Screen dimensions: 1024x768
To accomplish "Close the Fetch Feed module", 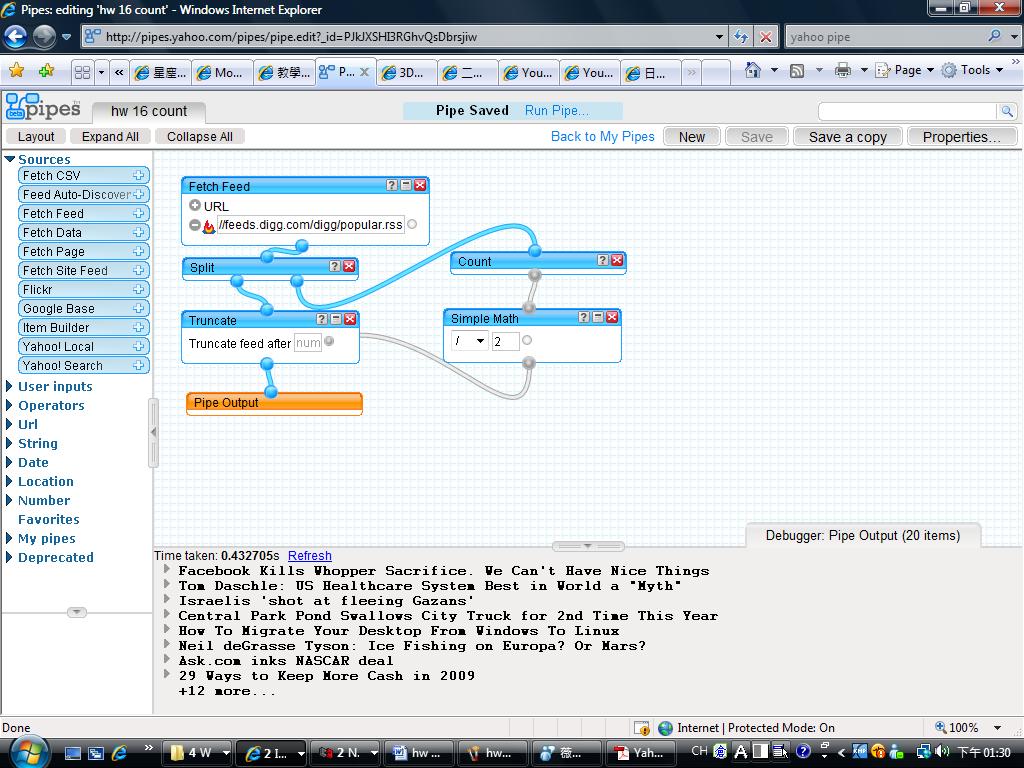I will 421,185.
